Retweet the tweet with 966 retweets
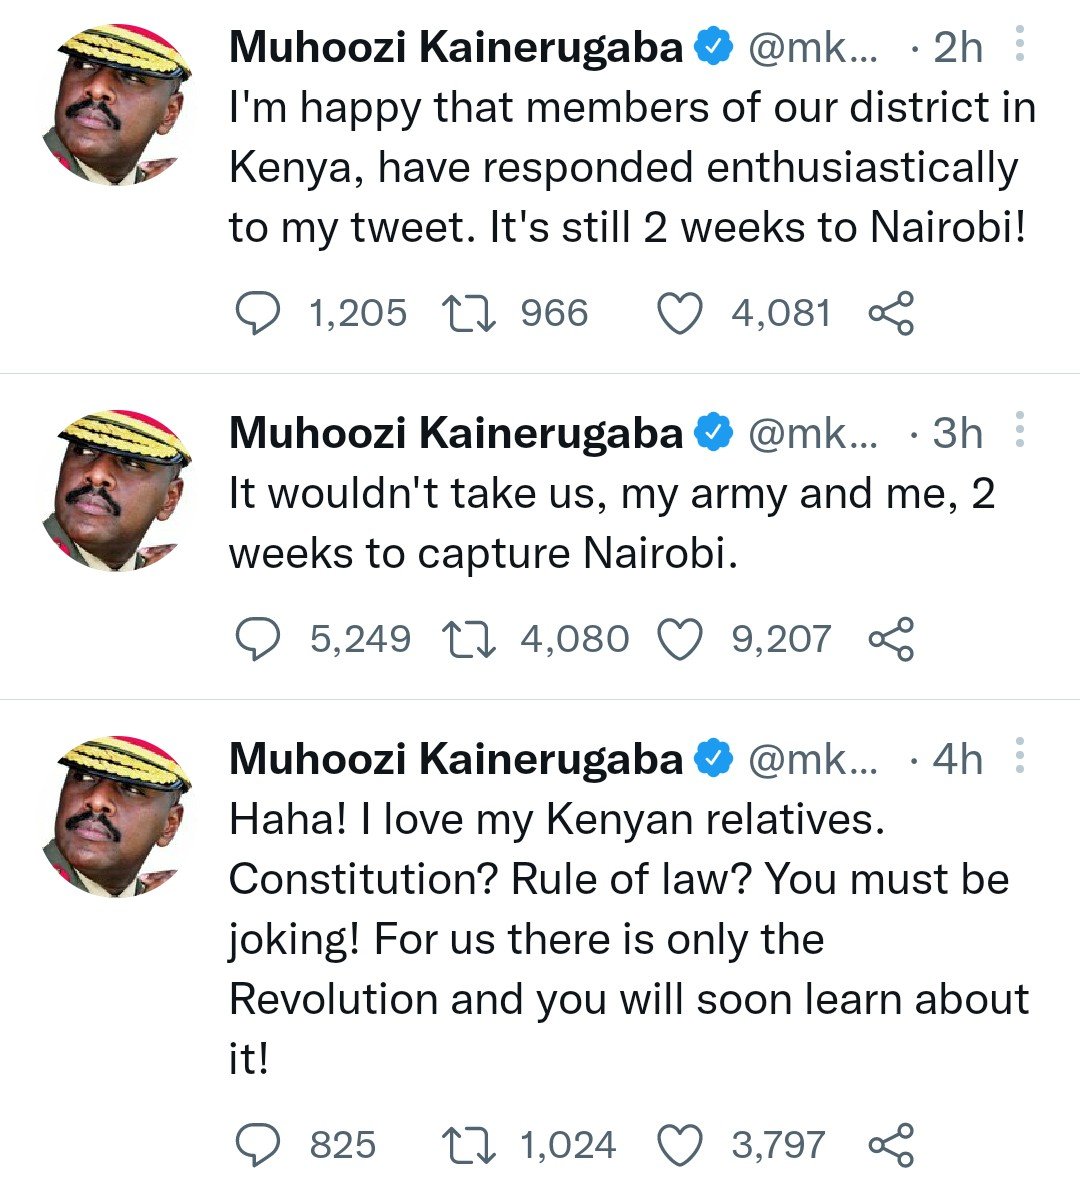Viewport: 1080px width, 1185px height. pyautogui.click(x=469, y=314)
